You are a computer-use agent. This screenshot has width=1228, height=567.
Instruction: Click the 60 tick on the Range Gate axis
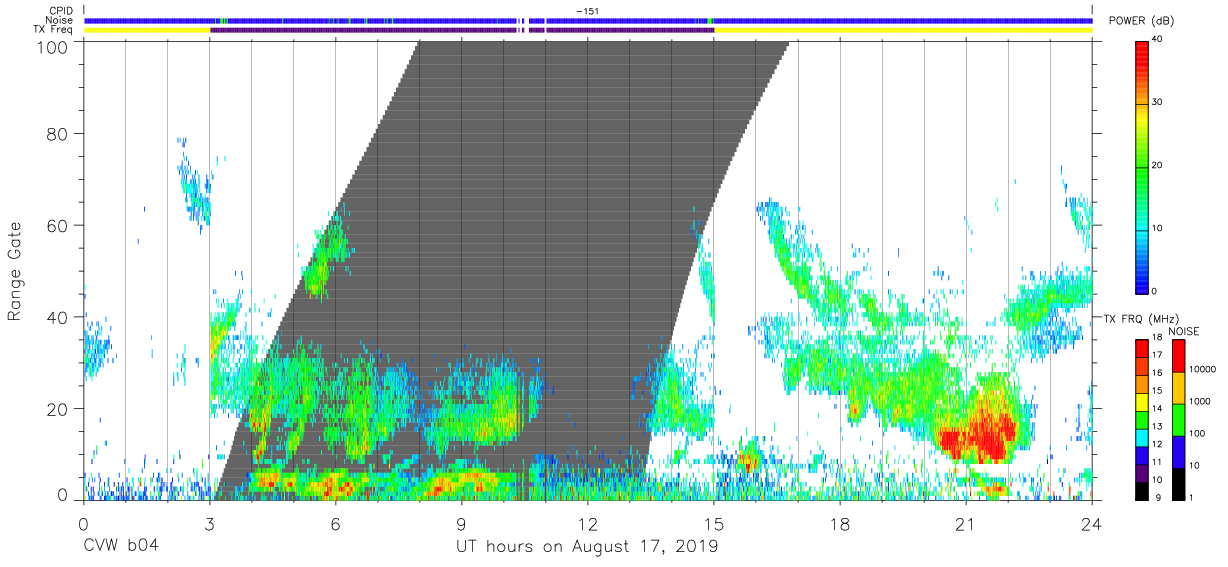[x=58, y=226]
